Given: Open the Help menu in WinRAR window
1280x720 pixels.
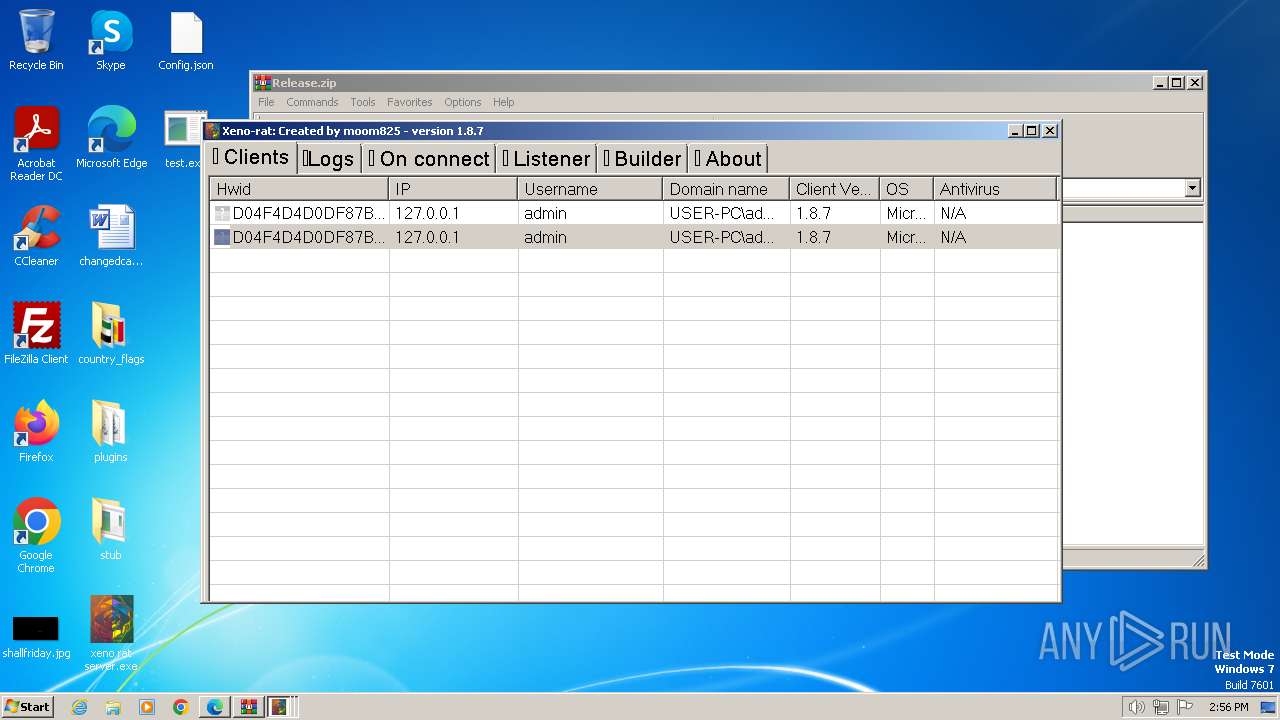Looking at the screenshot, I should [504, 102].
